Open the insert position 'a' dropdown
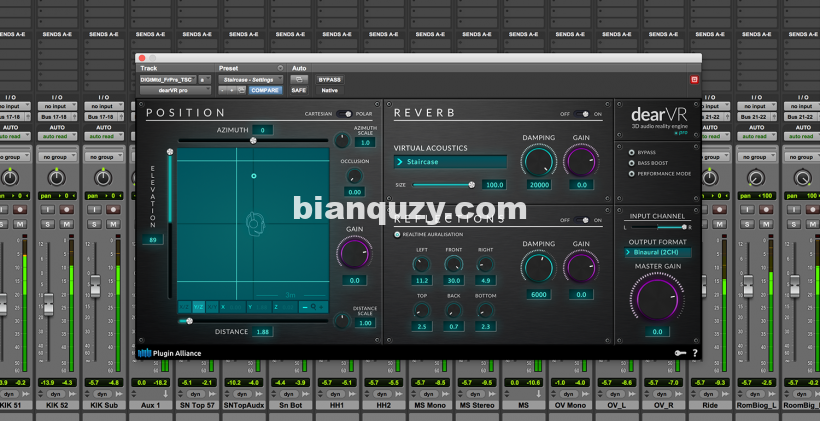 [204, 79]
